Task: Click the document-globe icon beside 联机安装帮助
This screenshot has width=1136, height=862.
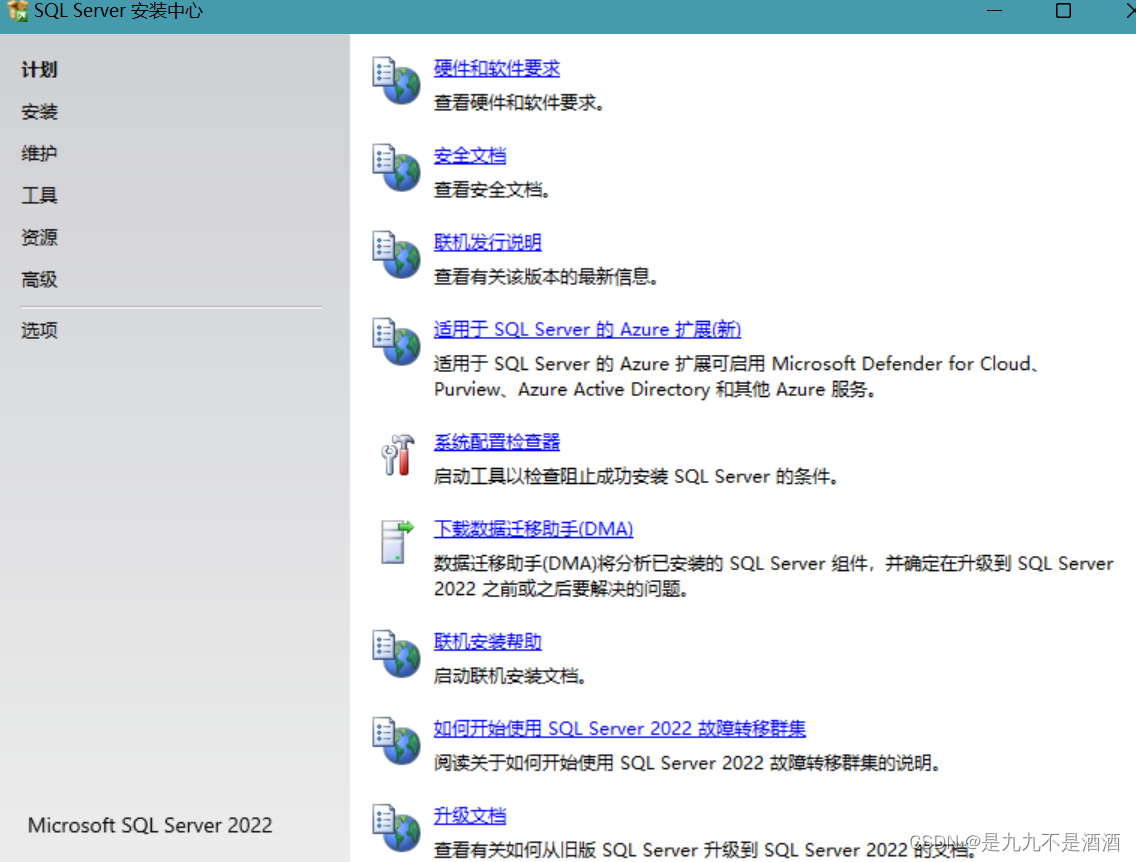Action: pyautogui.click(x=396, y=653)
